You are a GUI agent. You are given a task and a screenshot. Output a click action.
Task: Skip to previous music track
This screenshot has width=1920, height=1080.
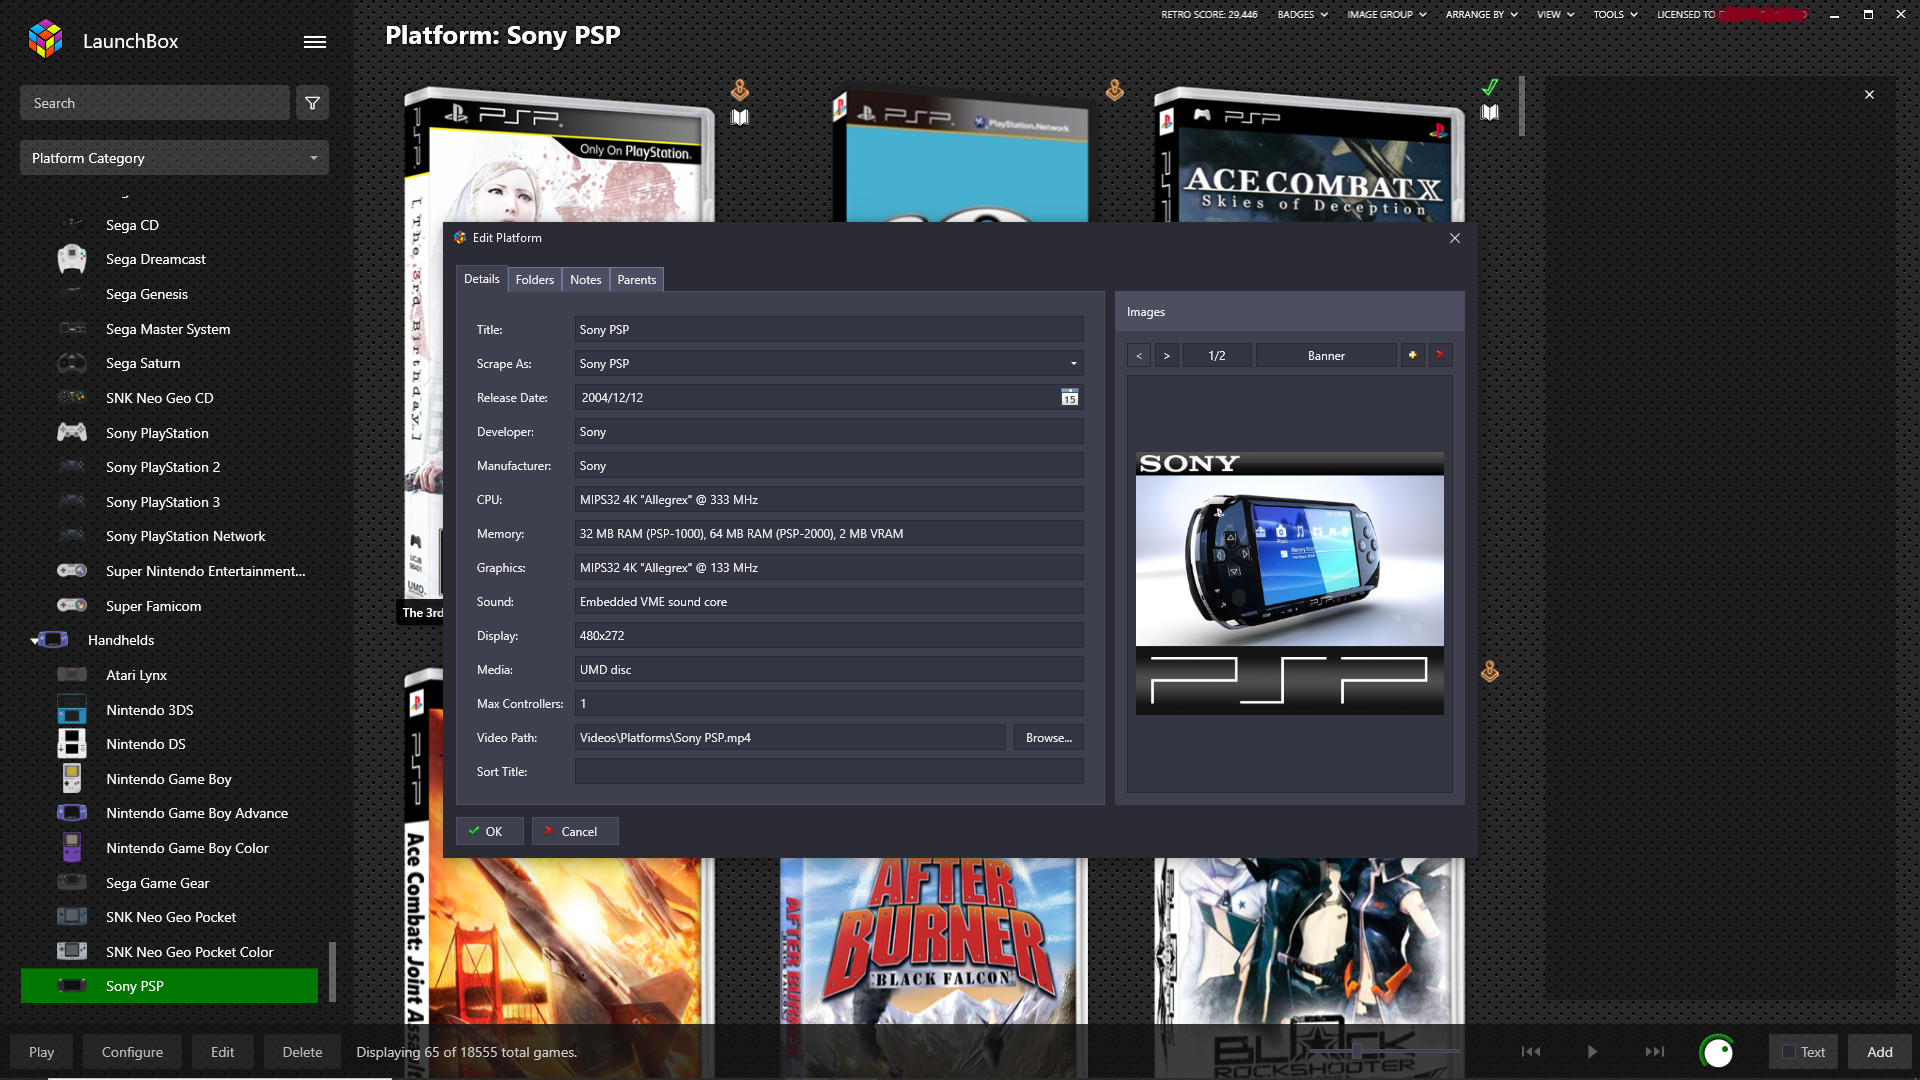pos(1530,1052)
